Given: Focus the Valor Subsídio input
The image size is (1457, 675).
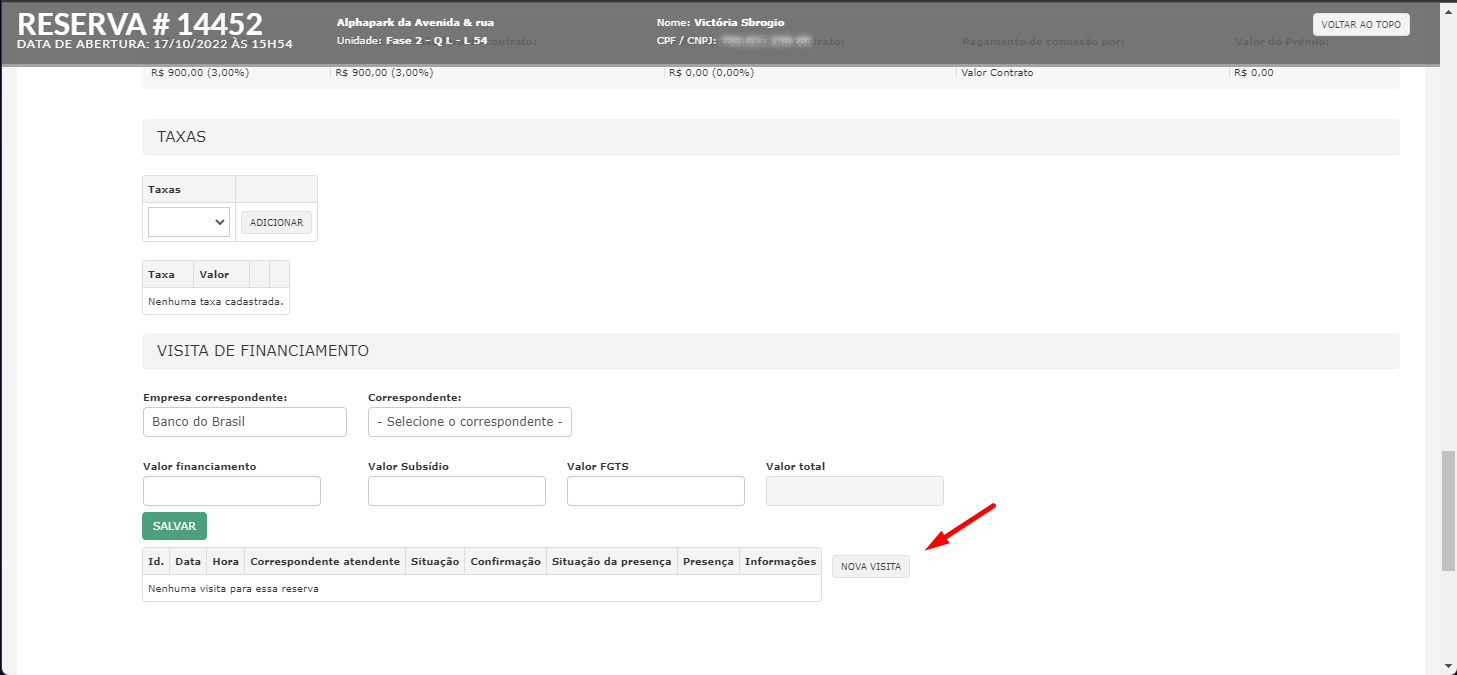Looking at the screenshot, I should (457, 491).
